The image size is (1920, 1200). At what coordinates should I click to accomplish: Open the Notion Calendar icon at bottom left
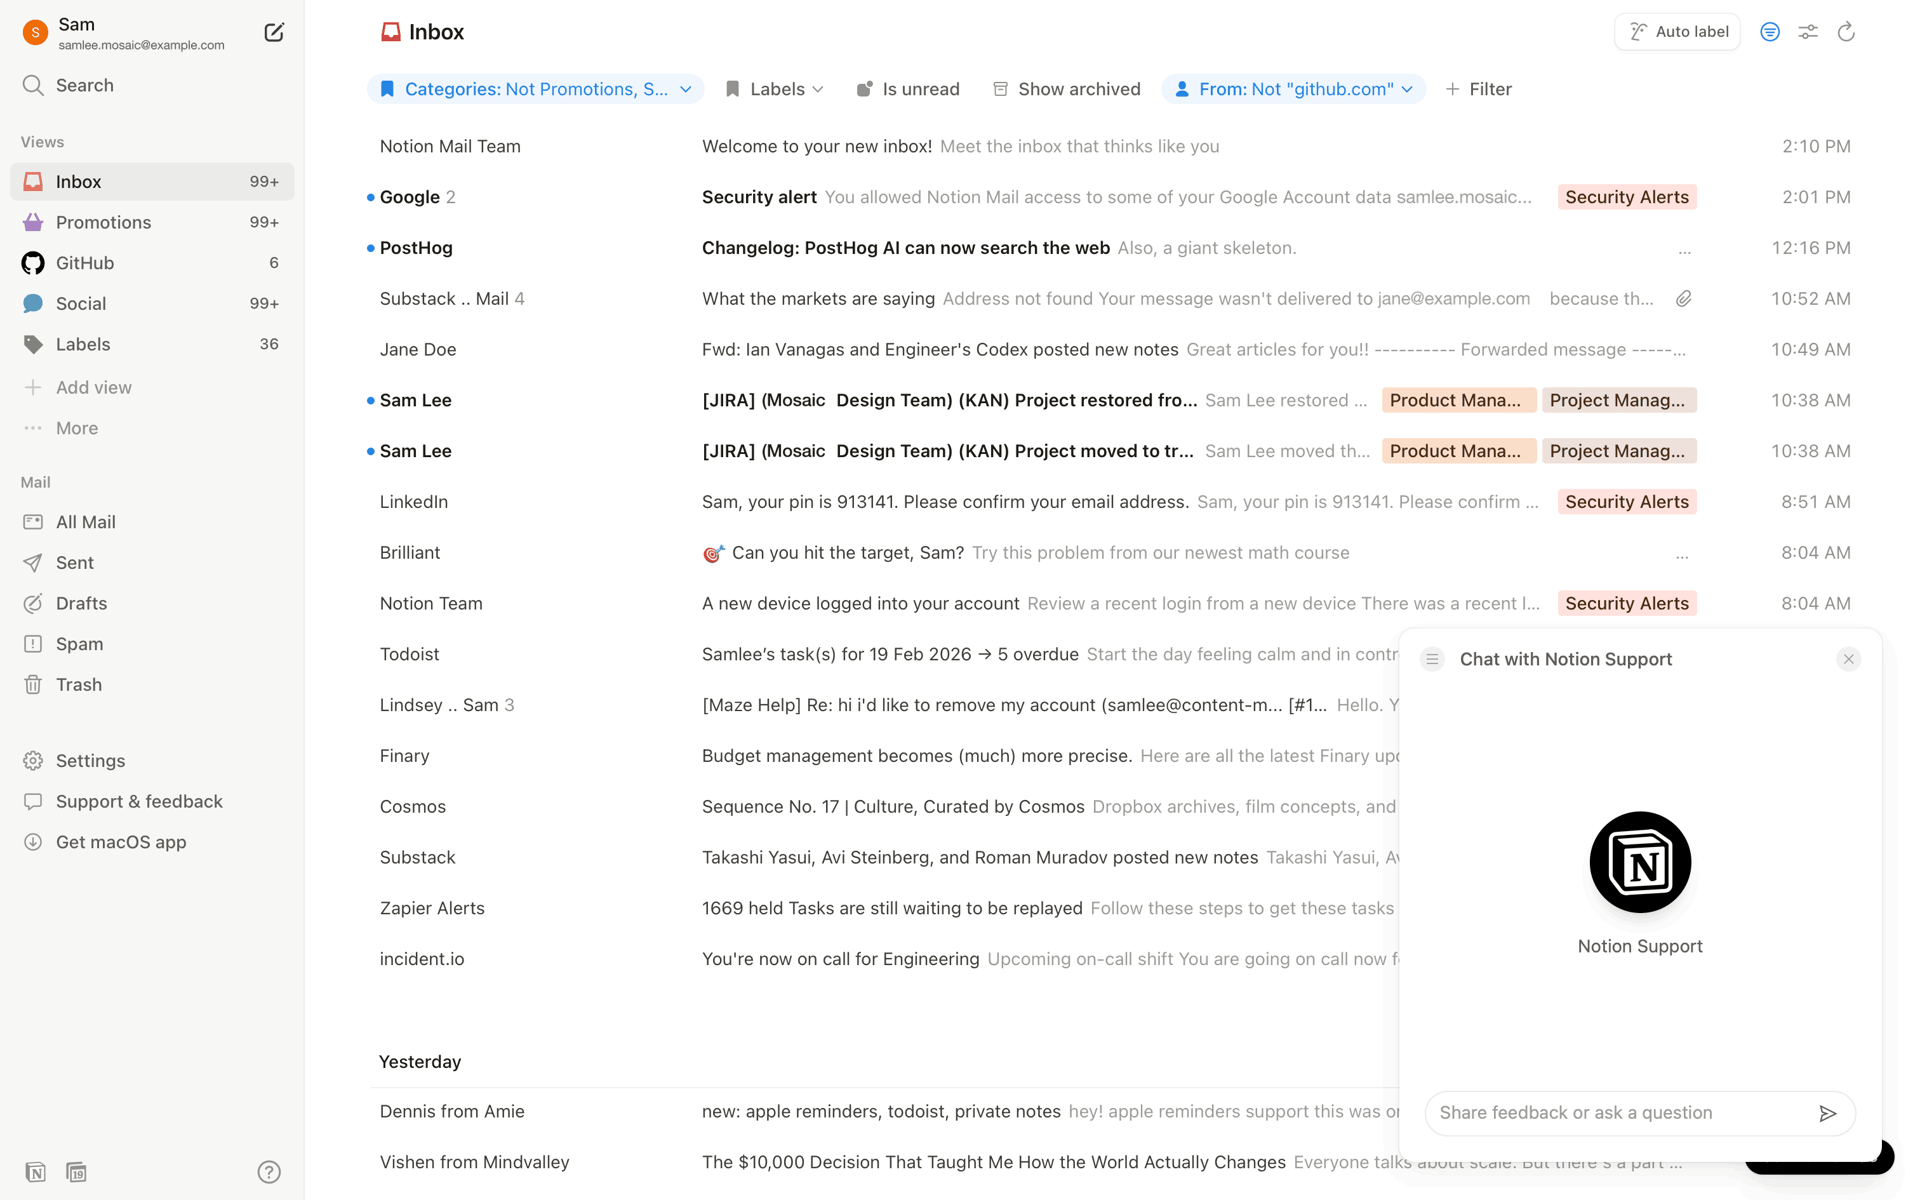pyautogui.click(x=76, y=1172)
